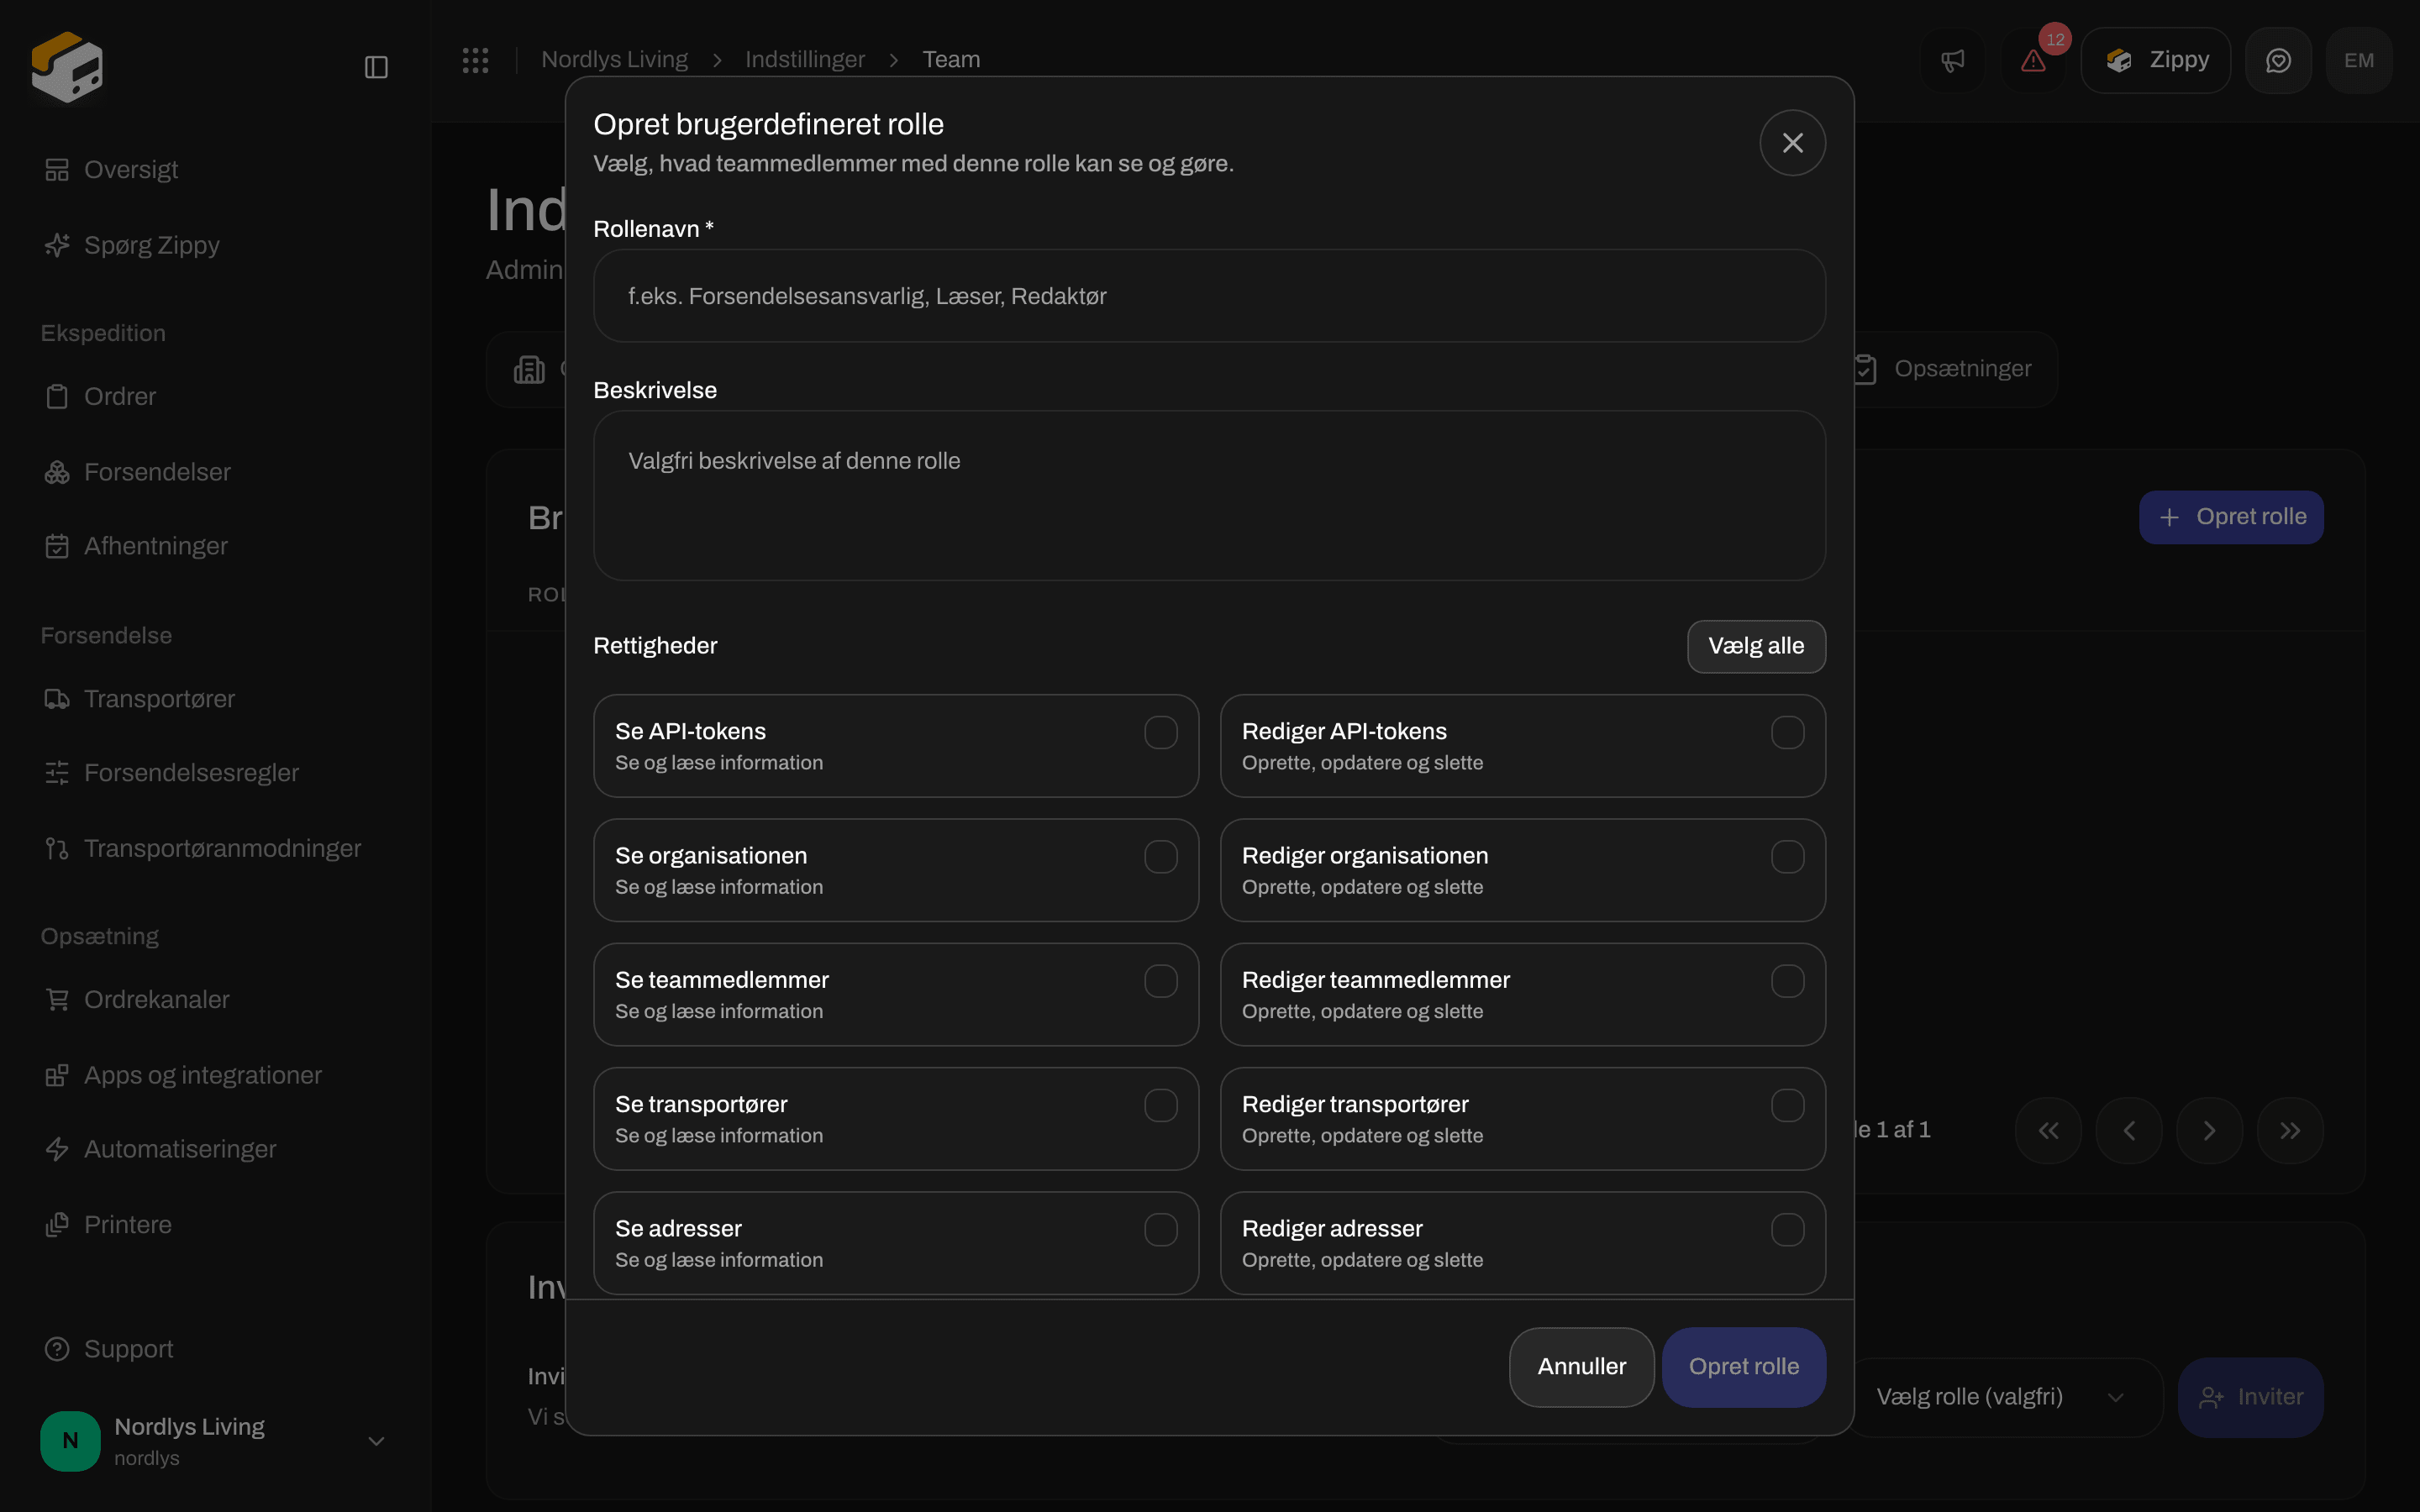
Task: Go to next page arrow in pagination
Action: [x=2209, y=1130]
